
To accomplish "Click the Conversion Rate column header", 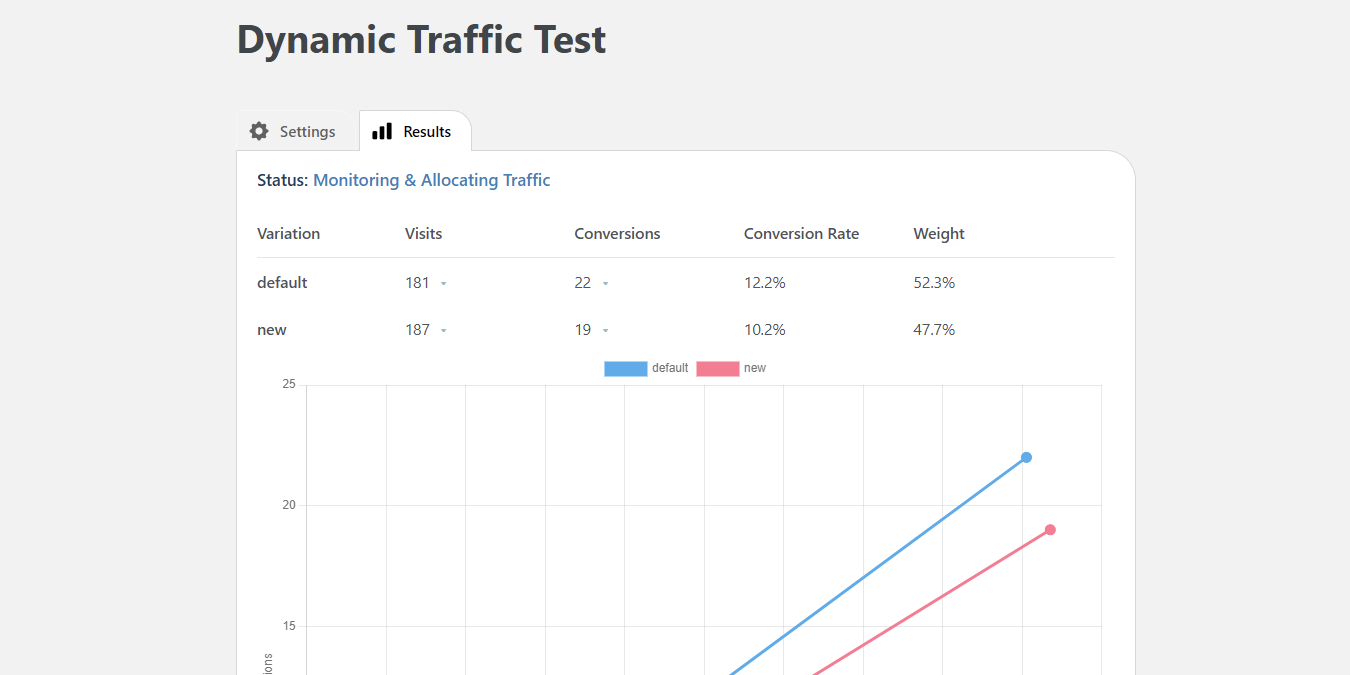I will (x=801, y=233).
